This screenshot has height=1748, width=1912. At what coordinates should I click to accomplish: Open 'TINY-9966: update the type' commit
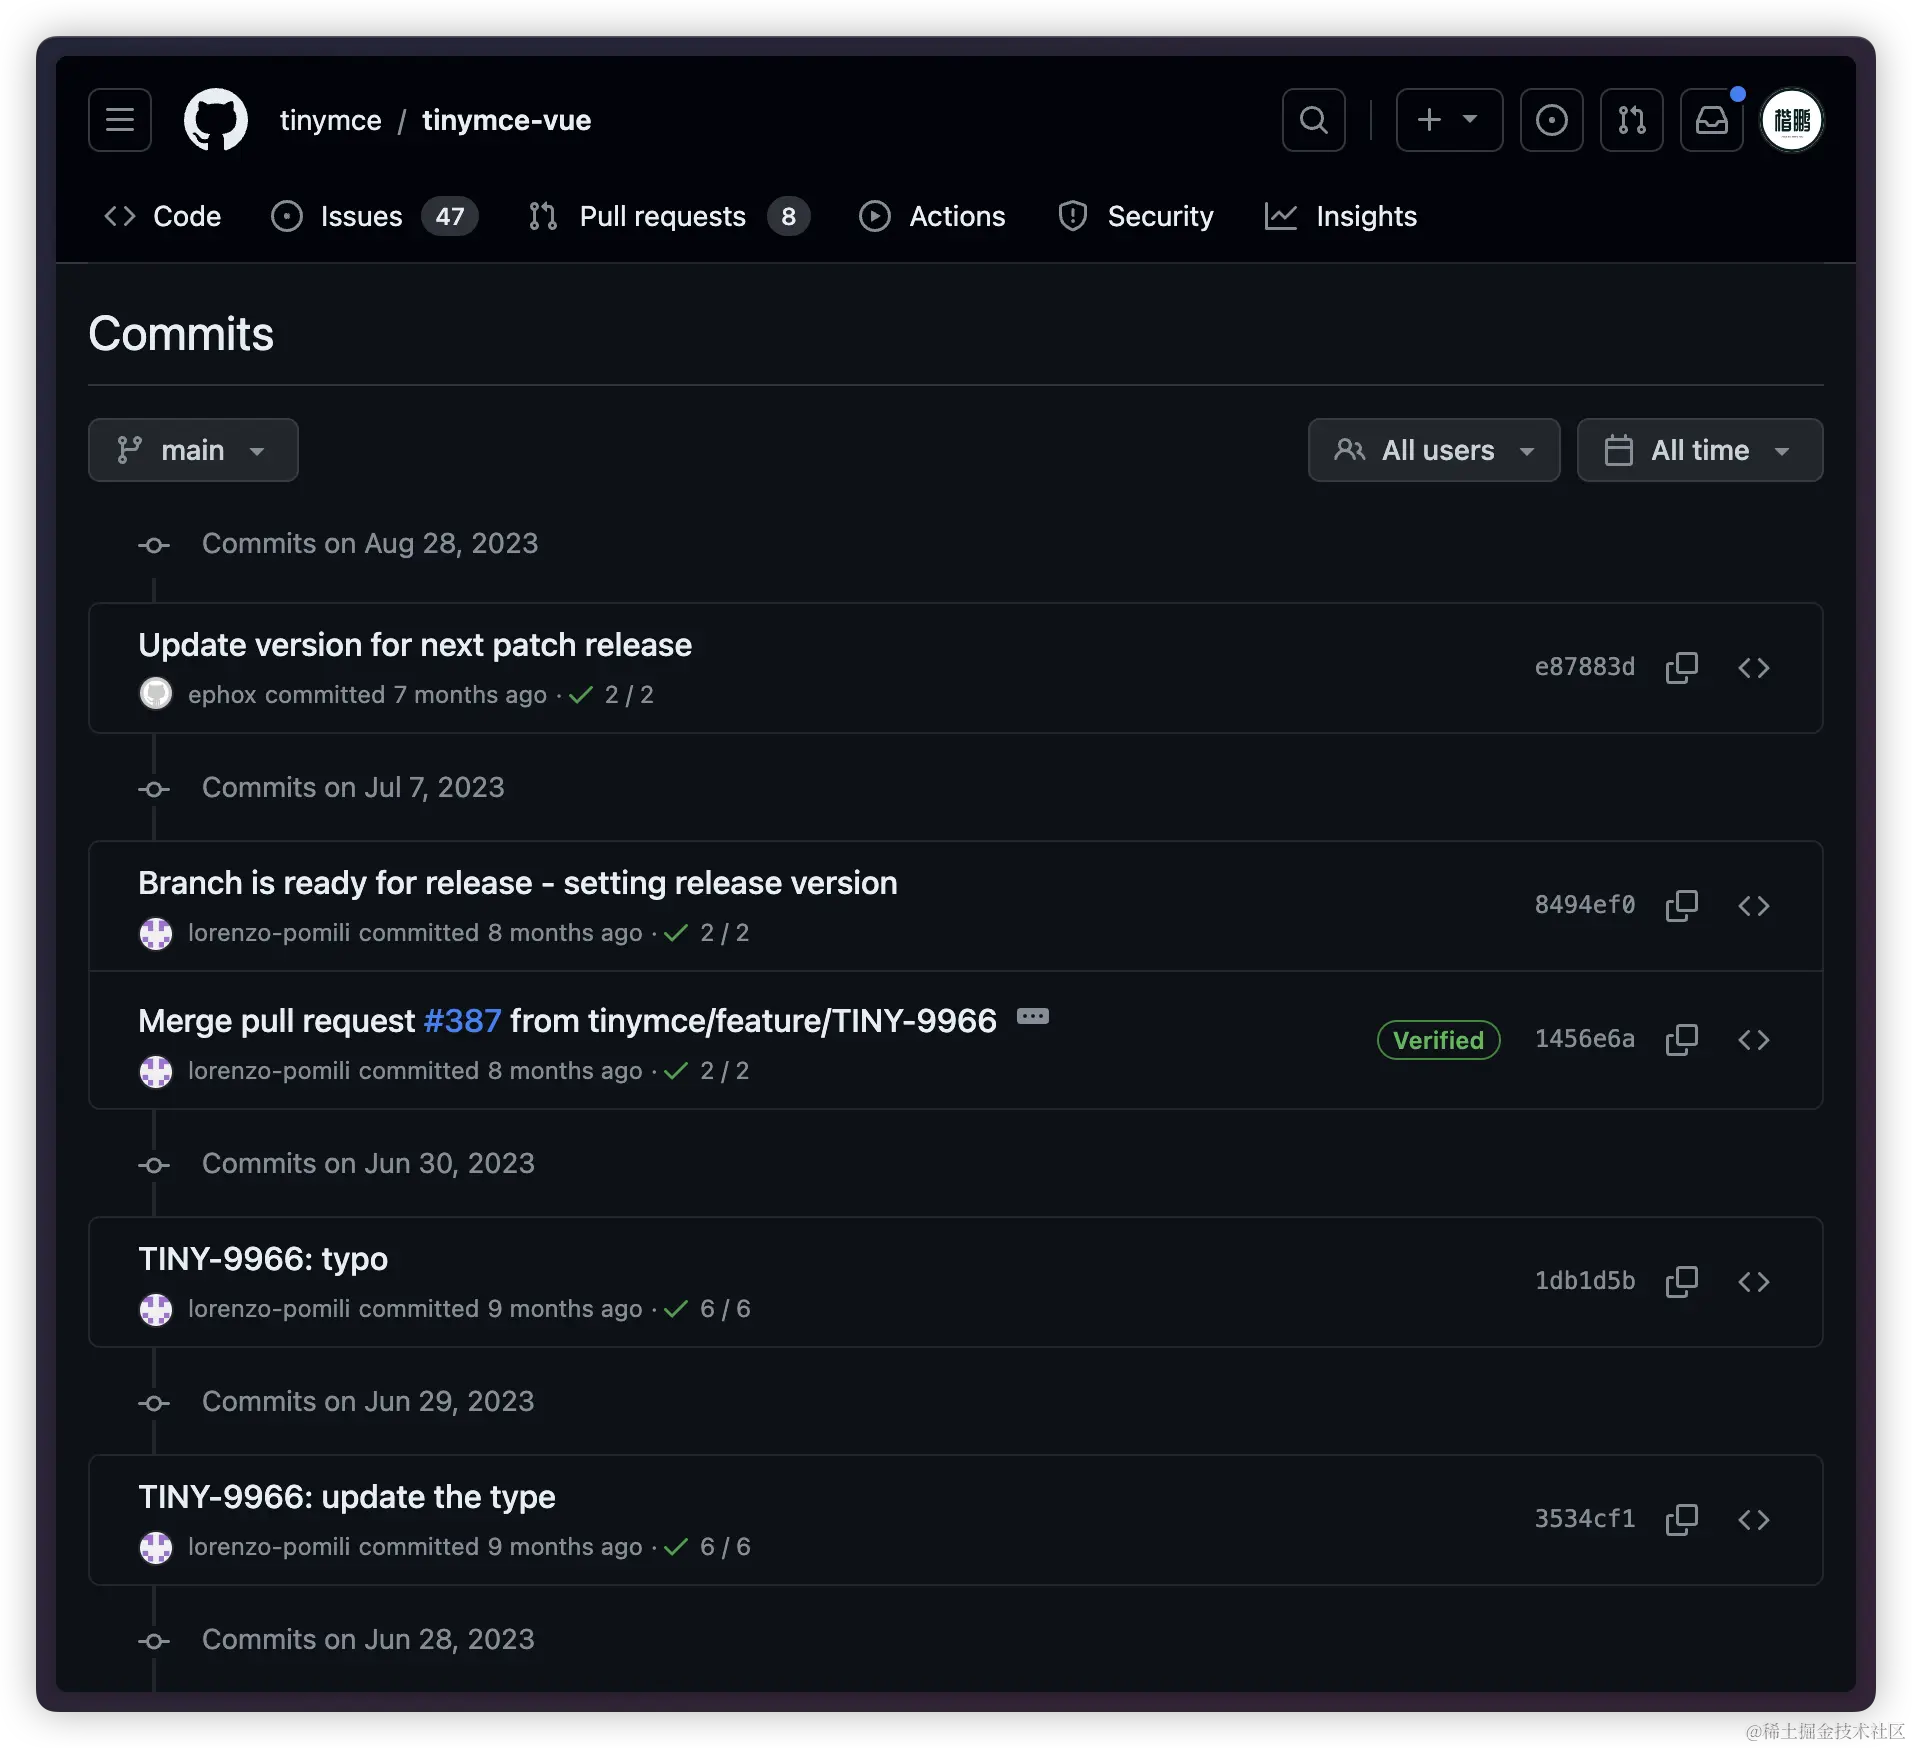347,1497
